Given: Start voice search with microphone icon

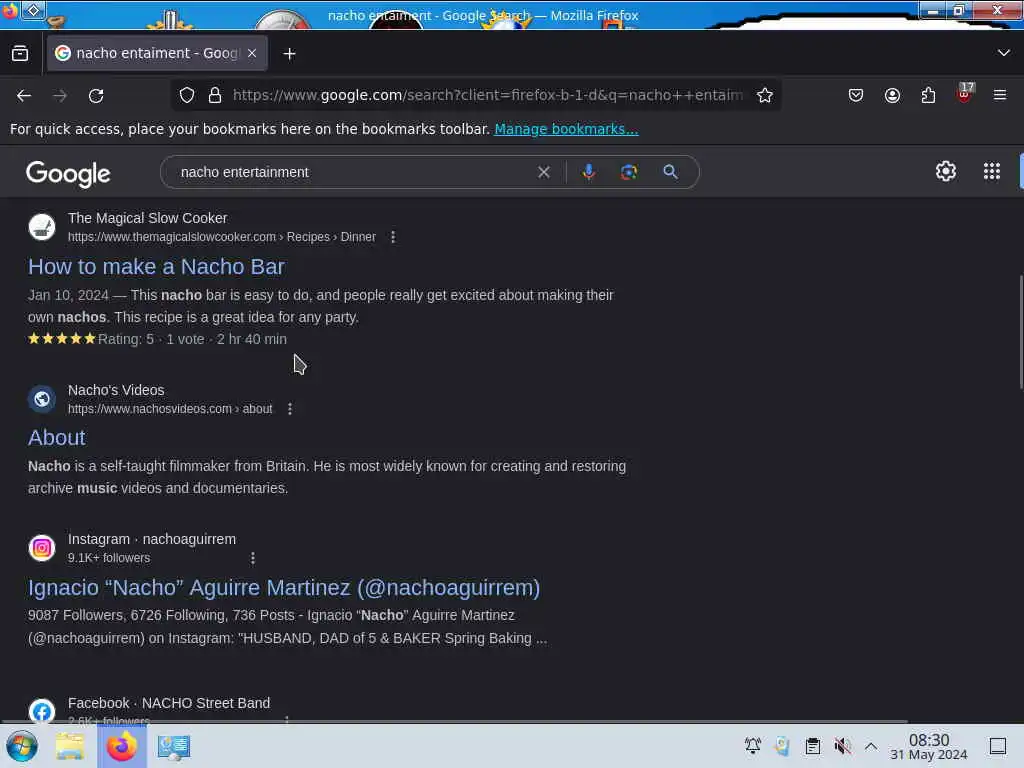Looking at the screenshot, I should coord(588,172).
